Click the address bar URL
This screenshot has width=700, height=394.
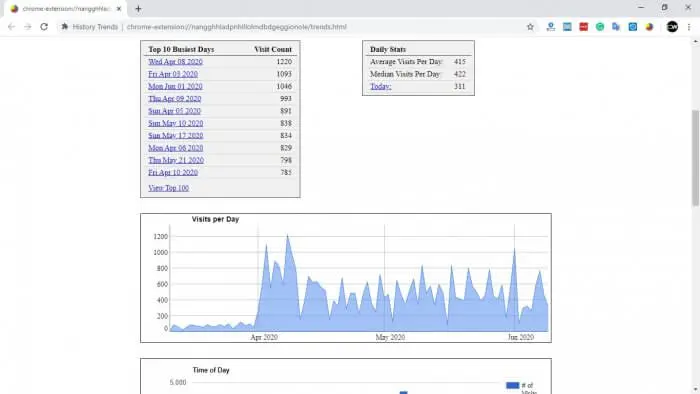click(237, 27)
